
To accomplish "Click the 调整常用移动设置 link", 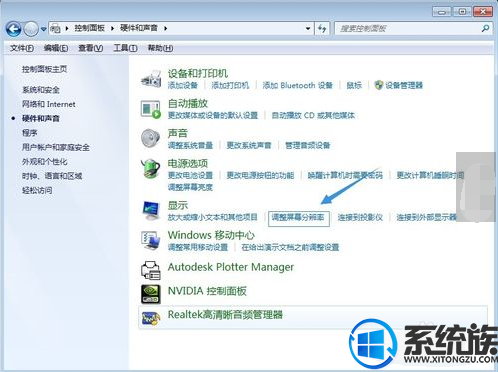I will 198,247.
